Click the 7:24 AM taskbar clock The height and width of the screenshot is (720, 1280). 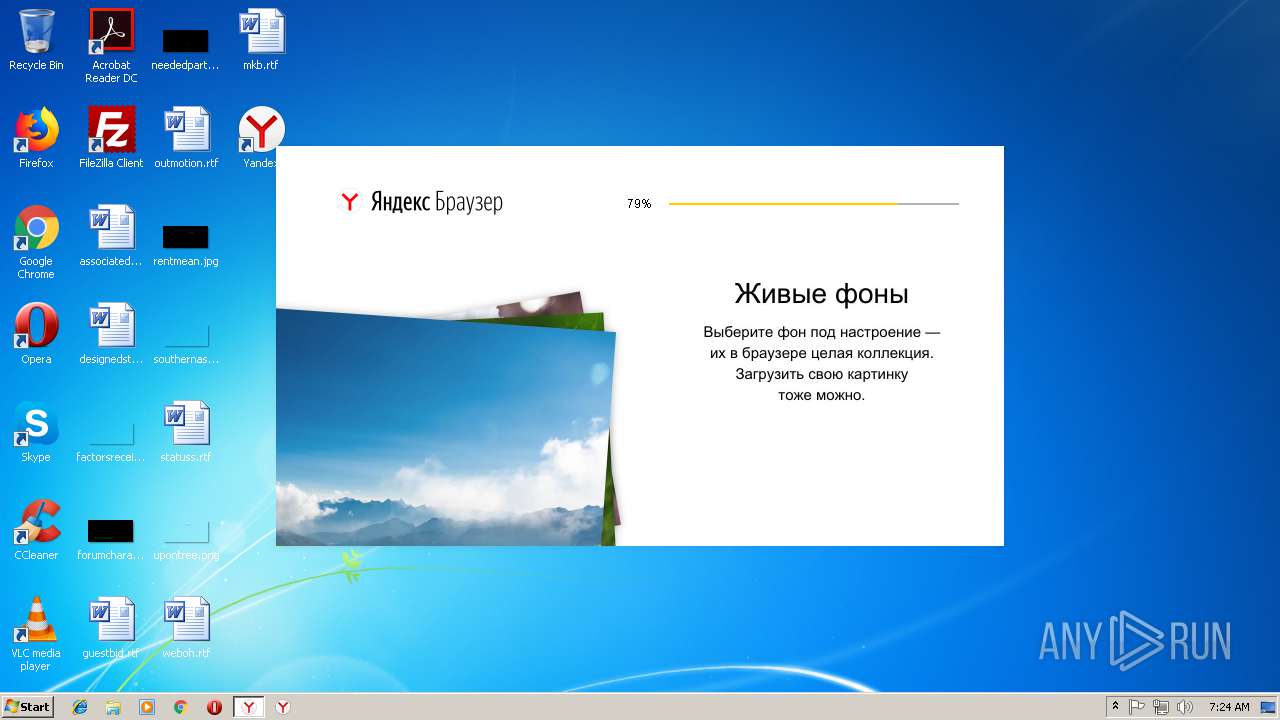click(x=1229, y=707)
